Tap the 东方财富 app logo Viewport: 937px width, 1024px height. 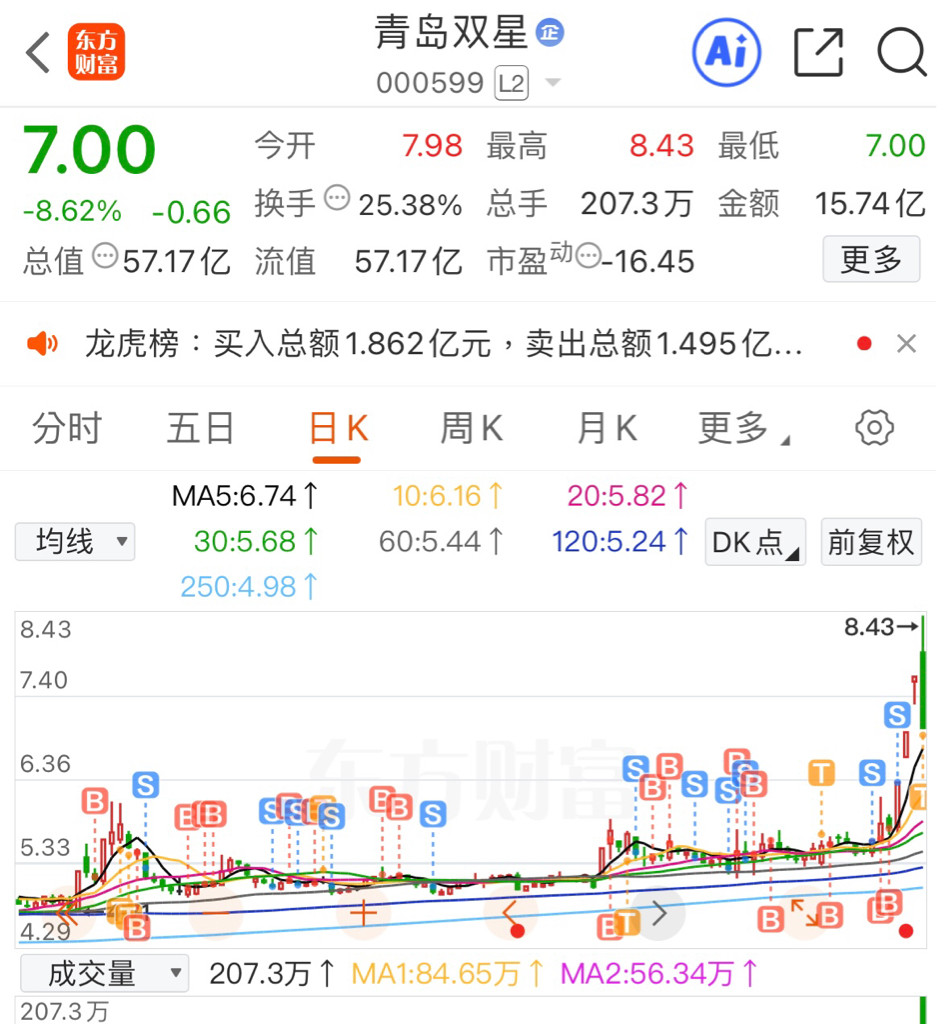(96, 52)
